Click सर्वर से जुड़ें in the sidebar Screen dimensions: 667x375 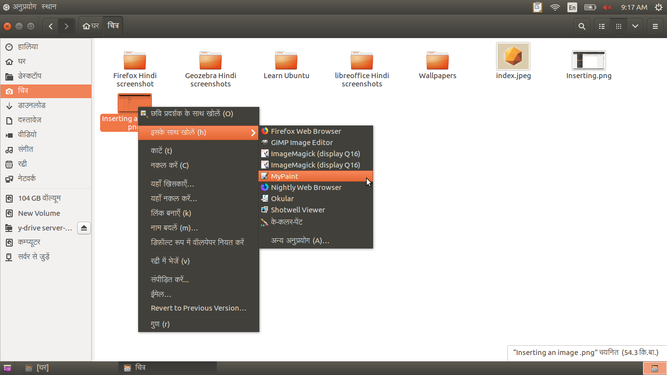point(46,257)
